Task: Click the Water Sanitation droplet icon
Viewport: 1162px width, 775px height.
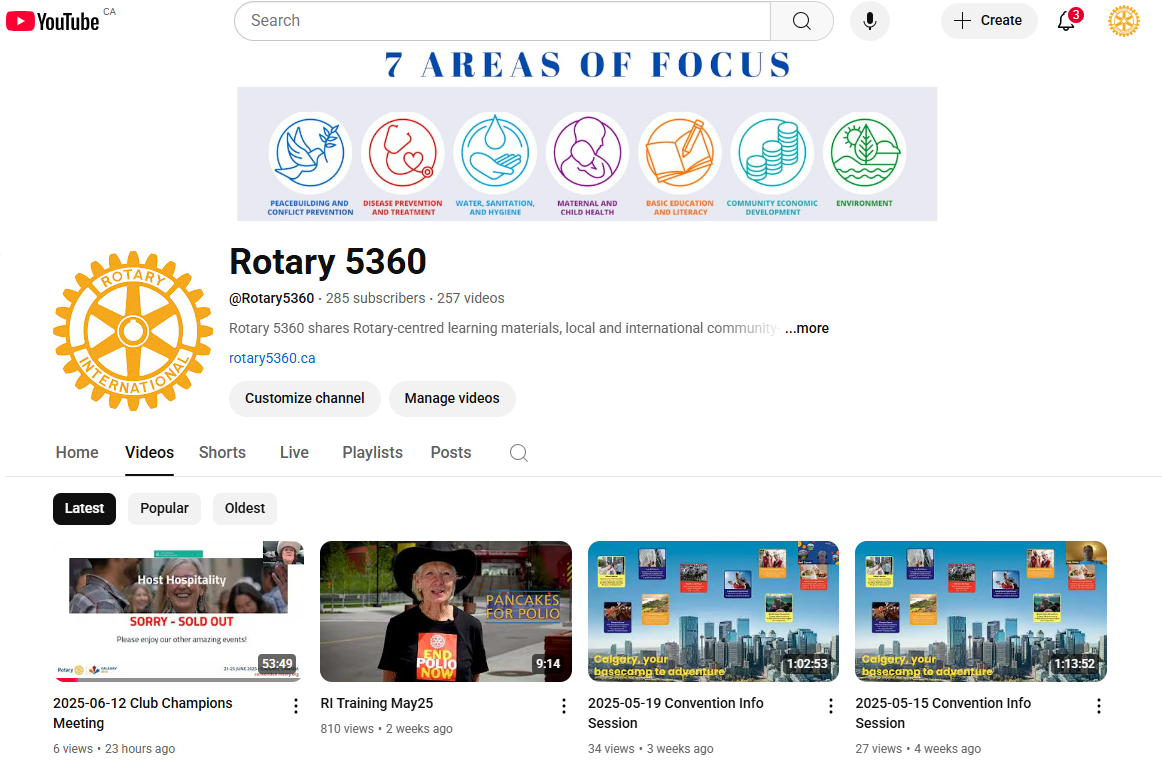Action: pos(495,153)
